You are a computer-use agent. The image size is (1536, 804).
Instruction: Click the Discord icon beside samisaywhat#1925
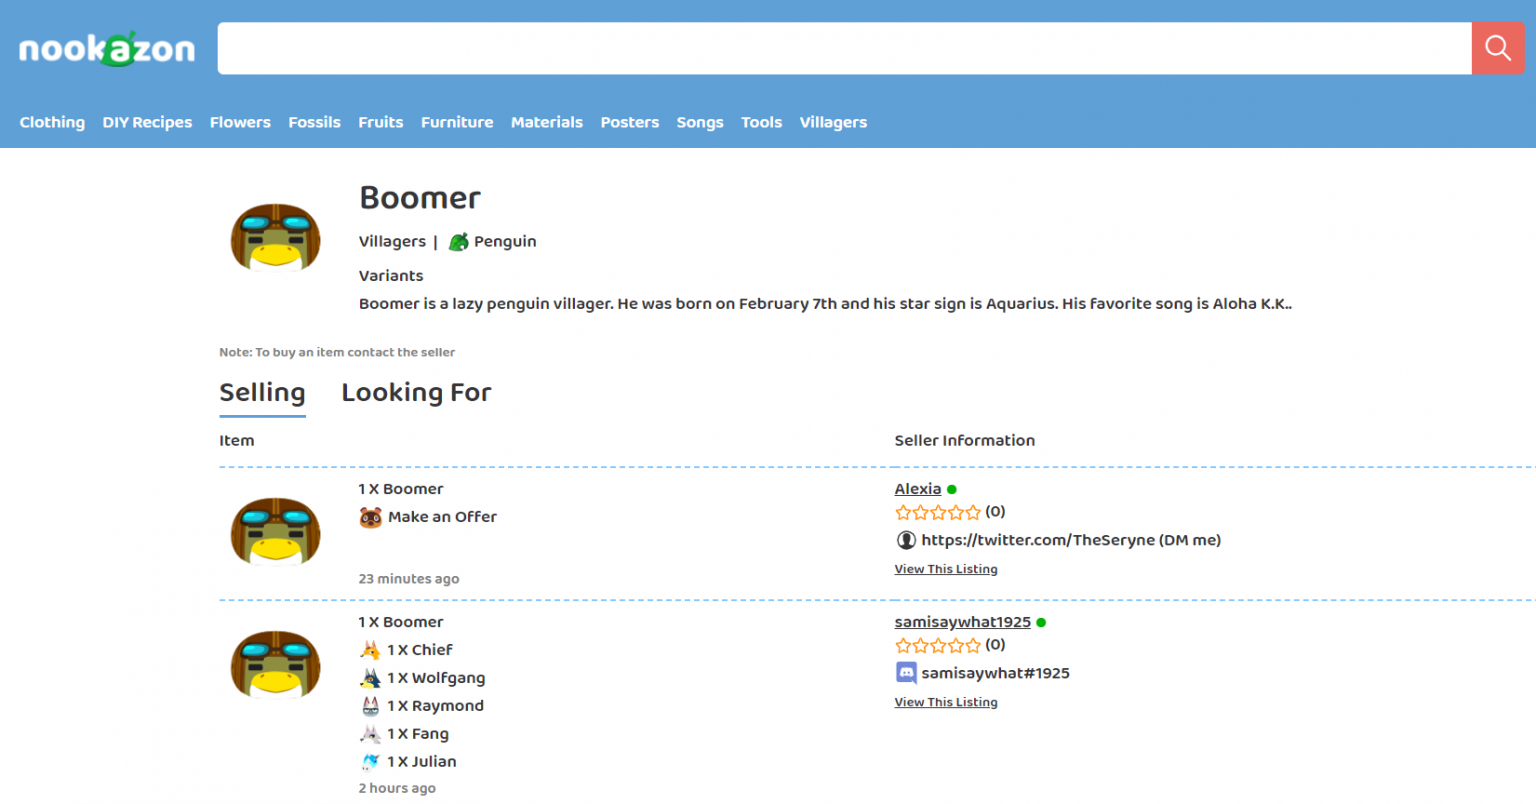click(x=906, y=673)
